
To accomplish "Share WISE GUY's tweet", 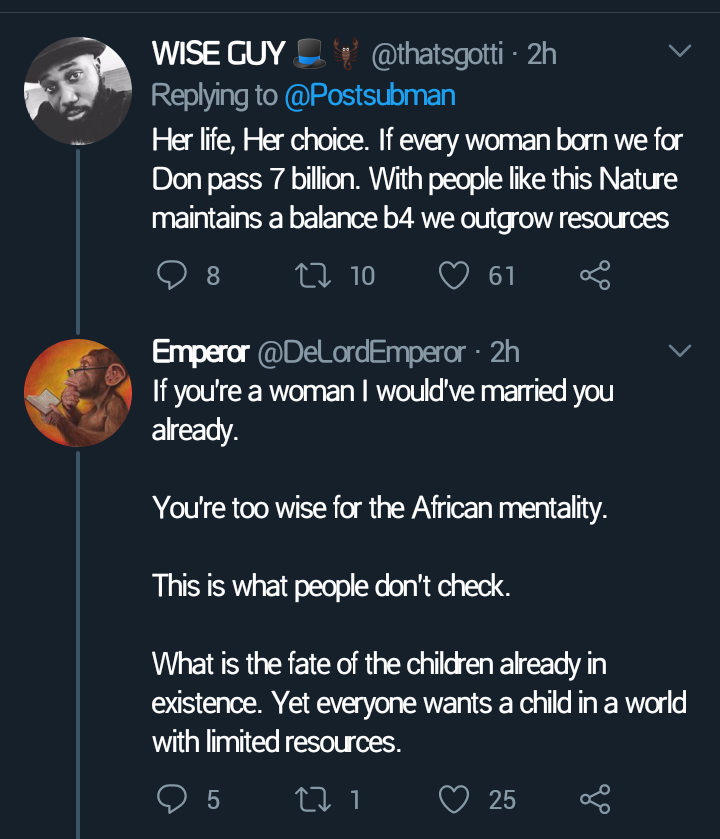I will click(x=595, y=274).
